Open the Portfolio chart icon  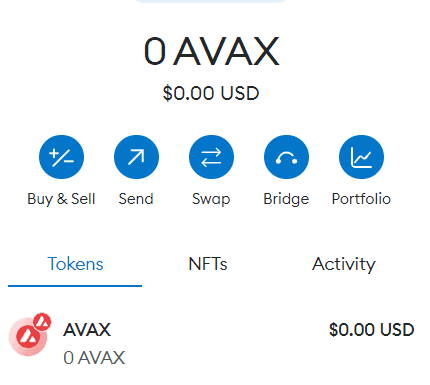361,157
